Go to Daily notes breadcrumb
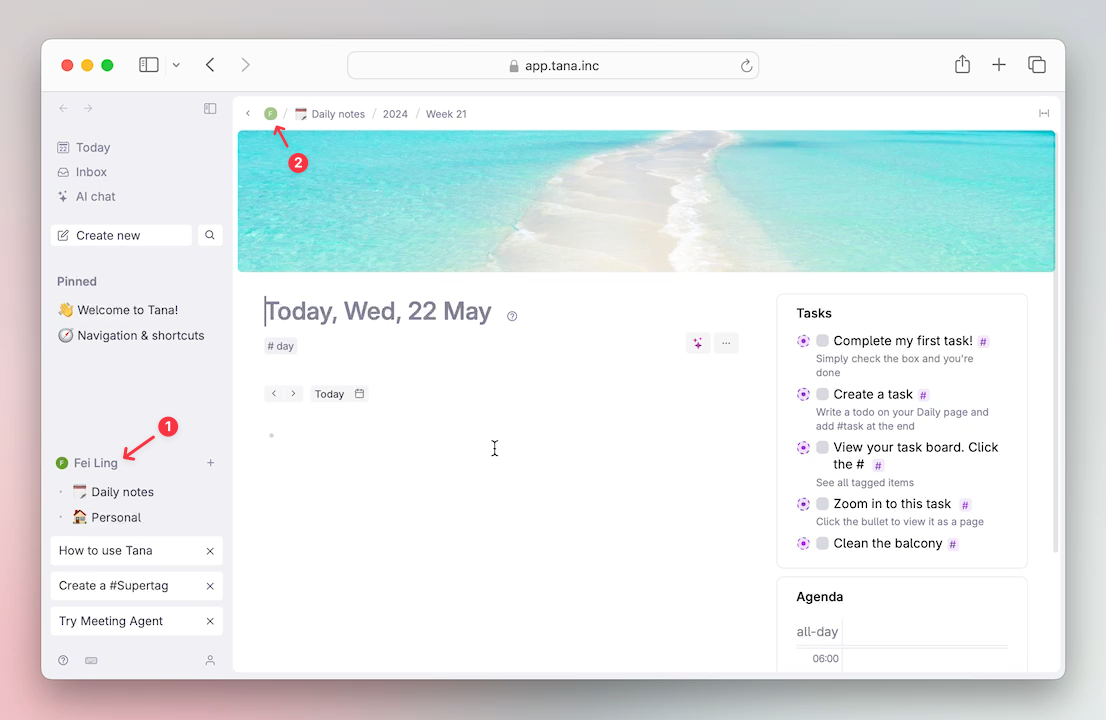Viewport: 1106px width, 720px height. pos(330,114)
